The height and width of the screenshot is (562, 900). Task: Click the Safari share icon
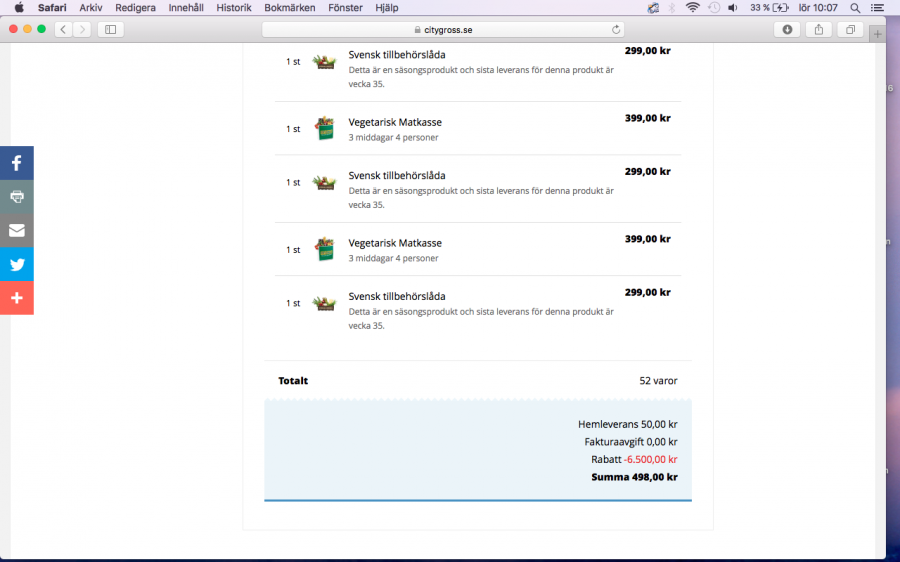[819, 30]
